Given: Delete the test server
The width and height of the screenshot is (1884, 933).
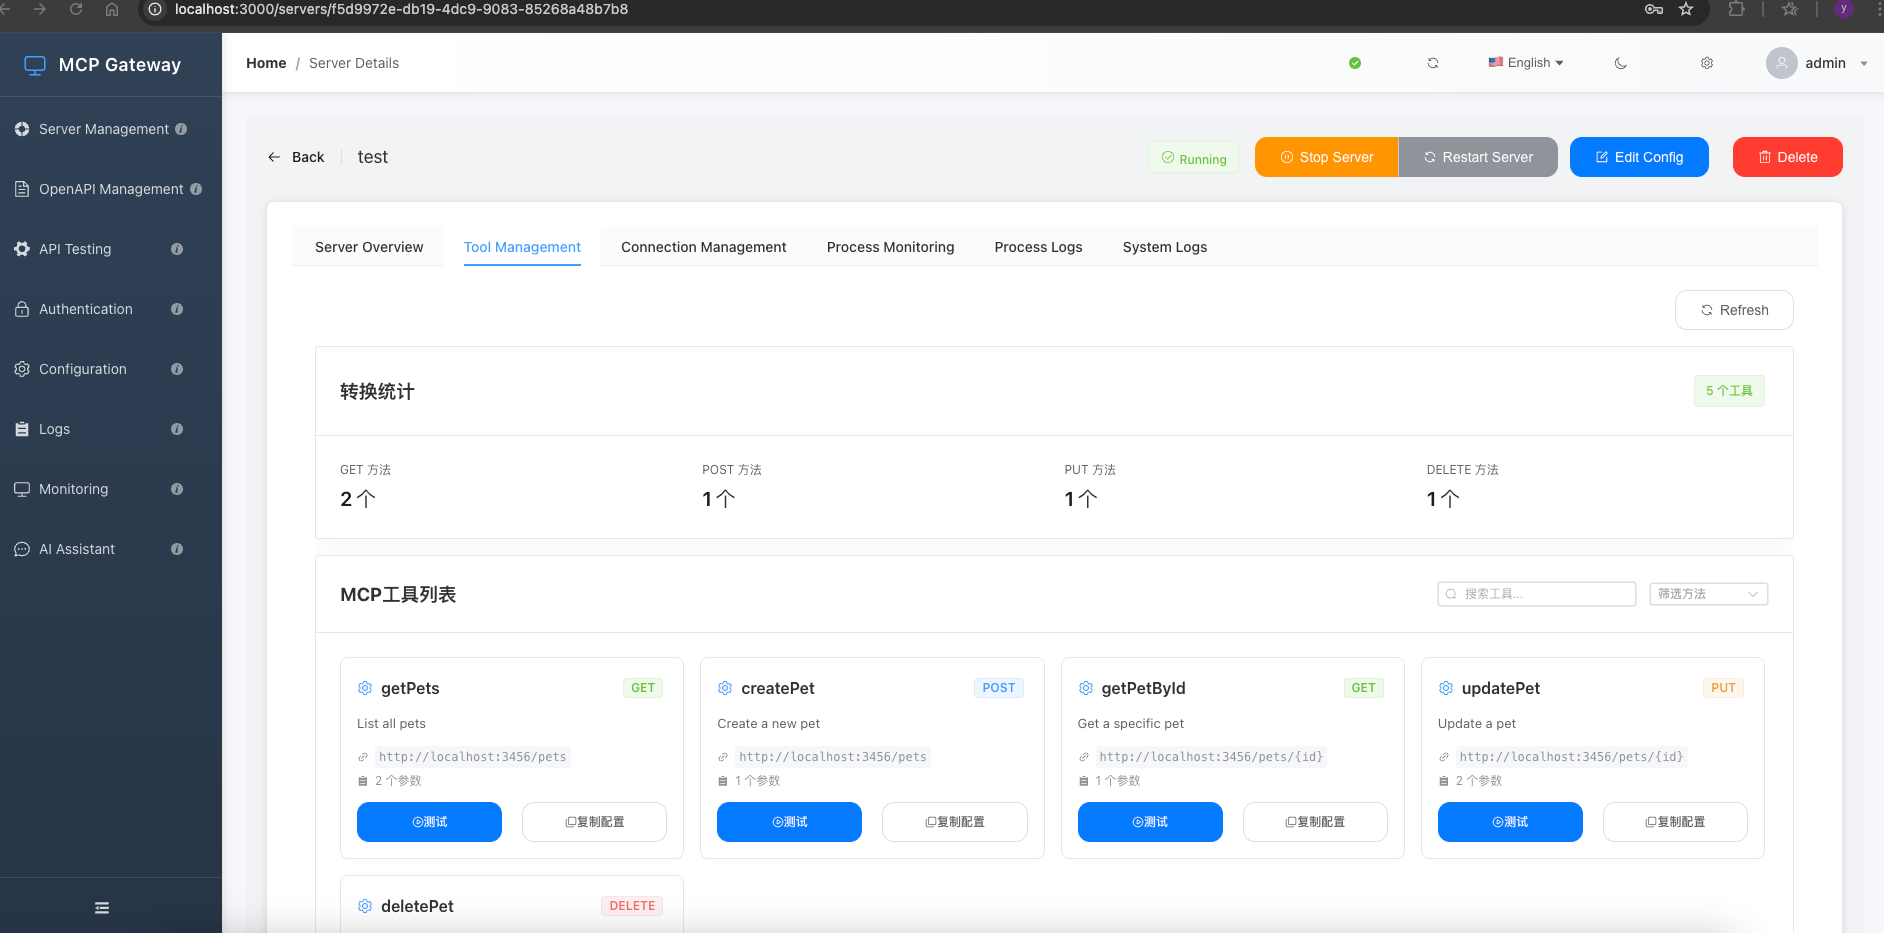Looking at the screenshot, I should point(1788,157).
